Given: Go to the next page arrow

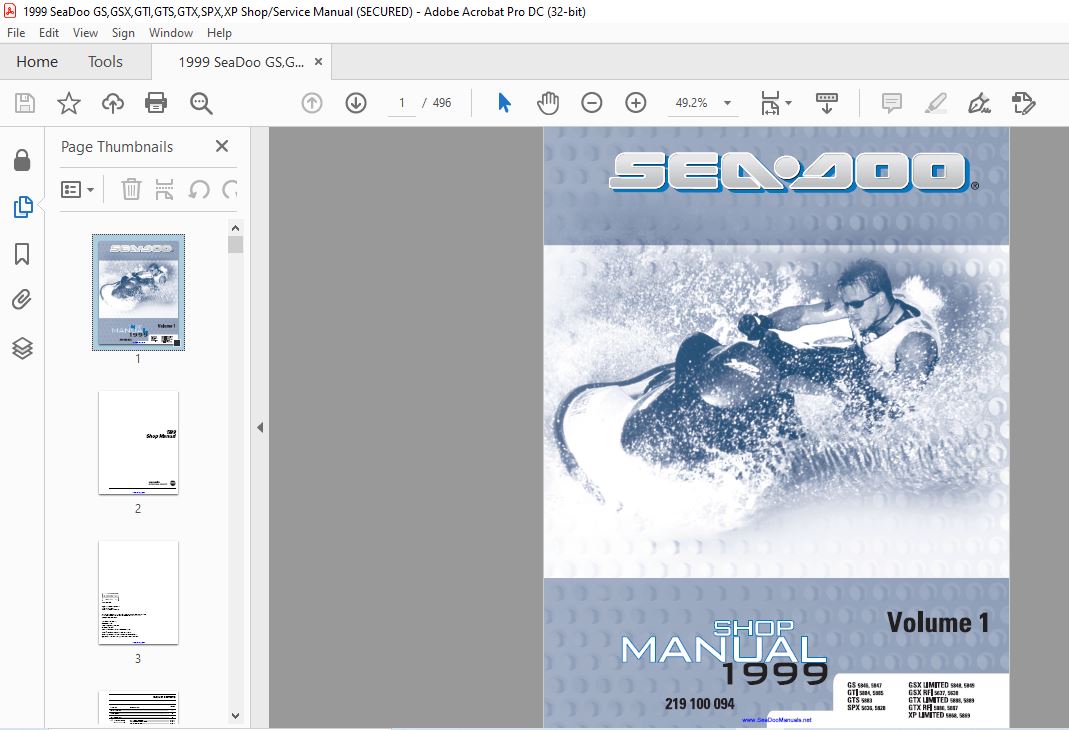Looking at the screenshot, I should click(x=356, y=103).
